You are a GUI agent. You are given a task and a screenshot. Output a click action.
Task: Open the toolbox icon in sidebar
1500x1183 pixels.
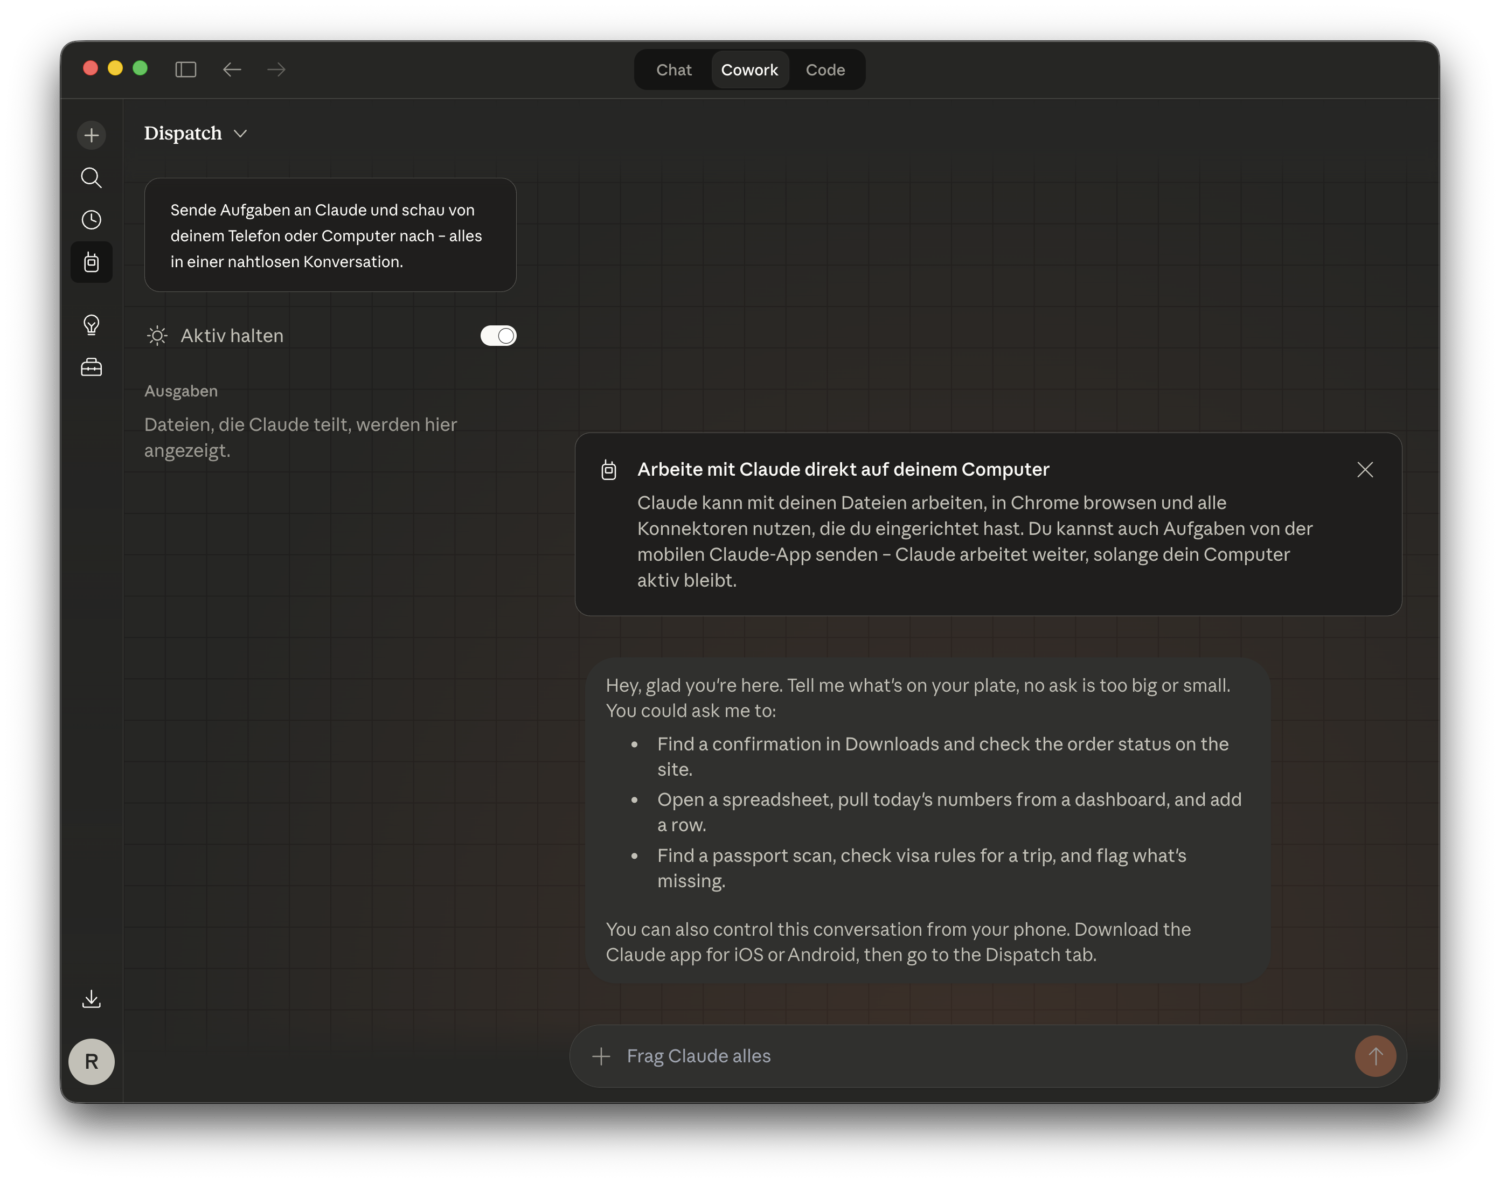(91, 368)
